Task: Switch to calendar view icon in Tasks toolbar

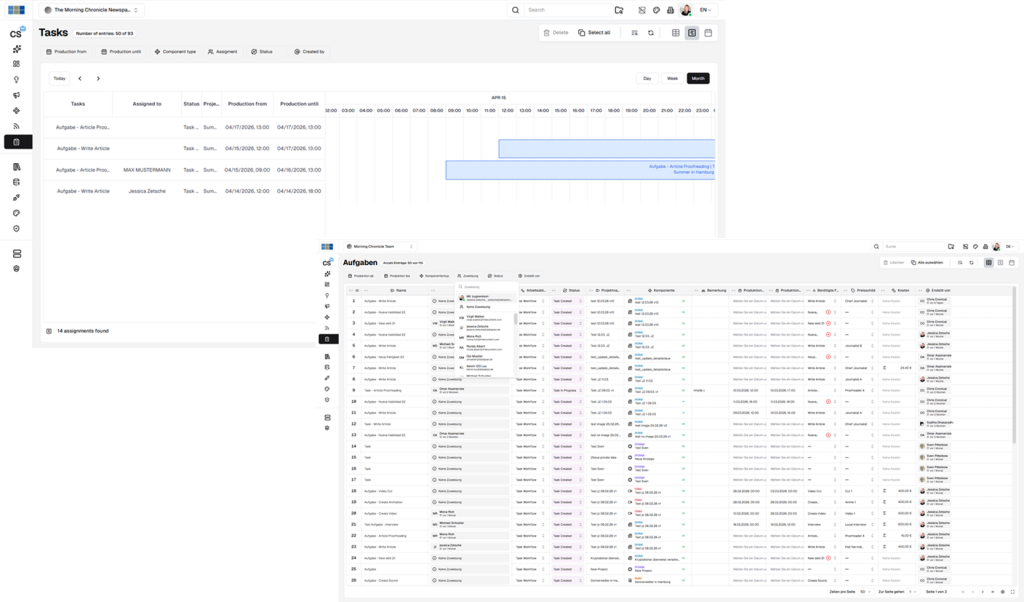Action: click(x=708, y=32)
